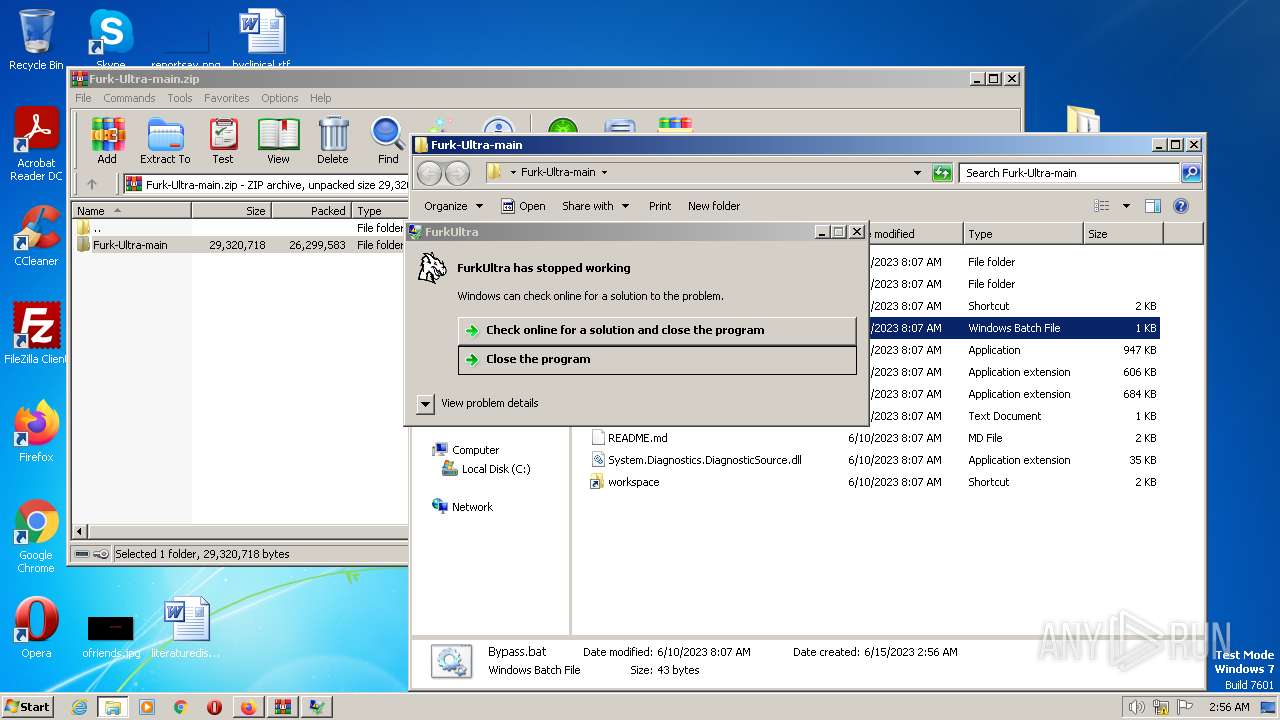Image resolution: width=1280 pixels, height=720 pixels.
Task: Click the Open button in Explorer toolbar
Action: 523,206
